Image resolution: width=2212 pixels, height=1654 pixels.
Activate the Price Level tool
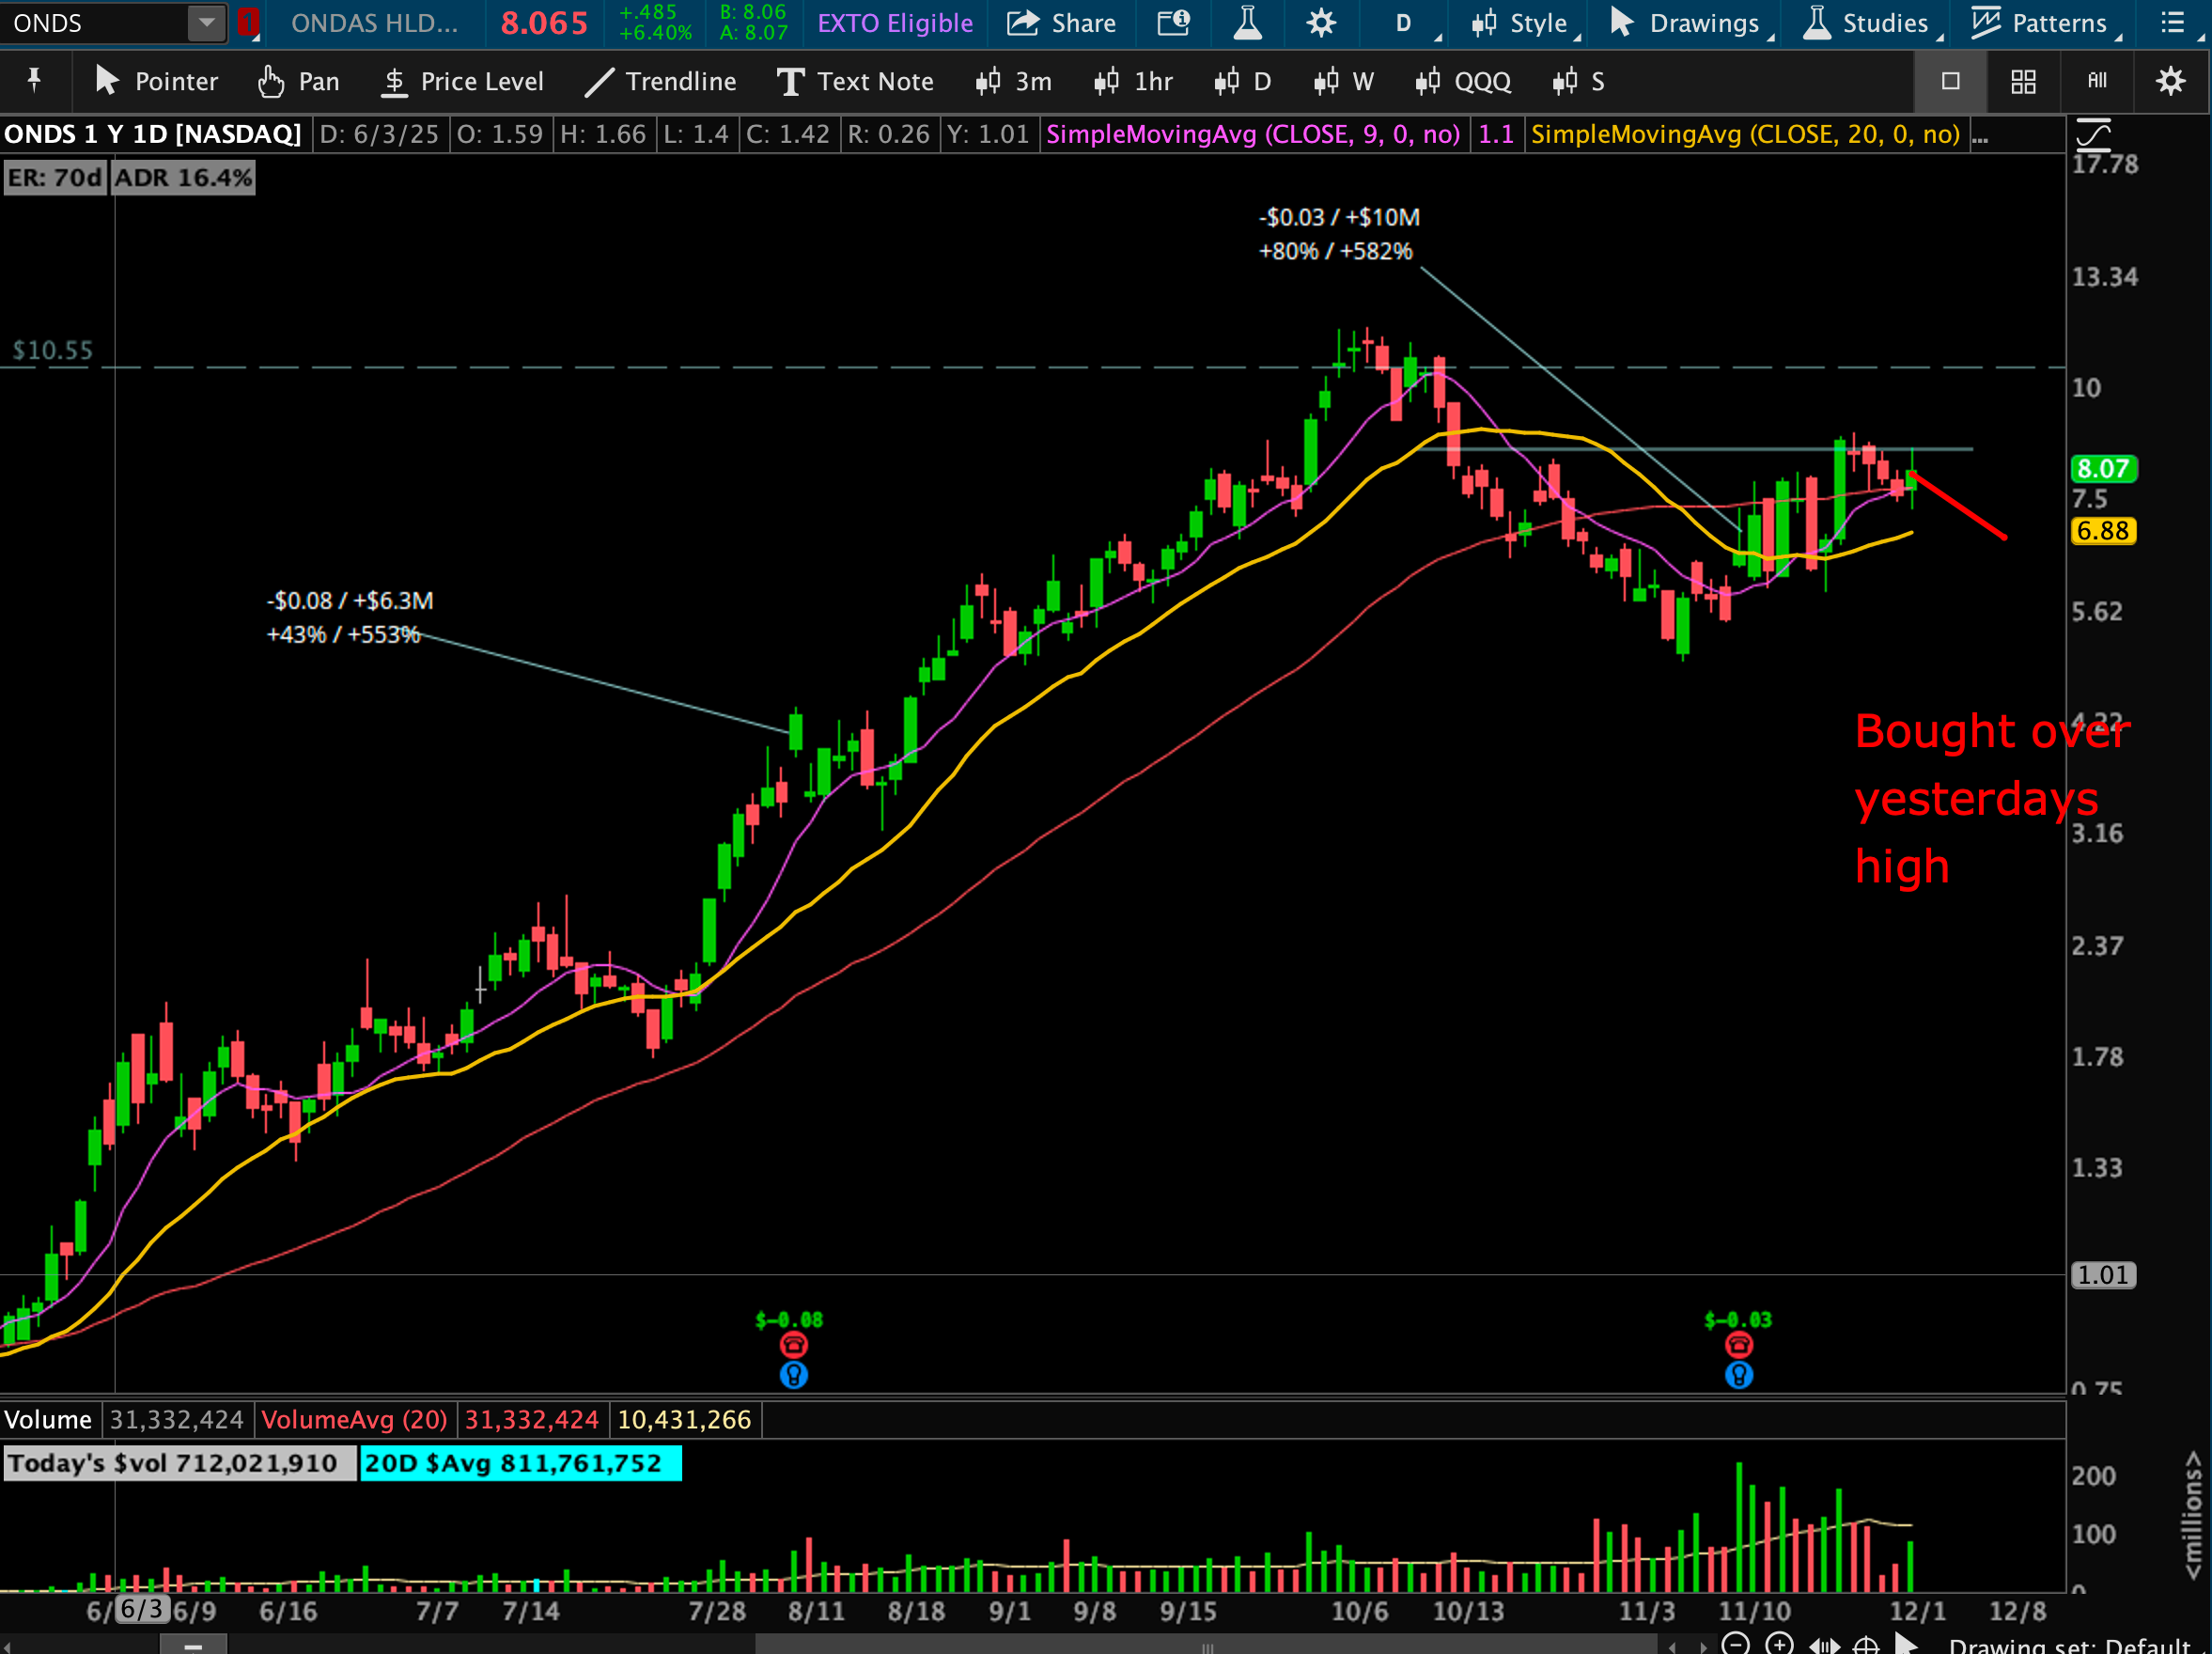pos(462,82)
